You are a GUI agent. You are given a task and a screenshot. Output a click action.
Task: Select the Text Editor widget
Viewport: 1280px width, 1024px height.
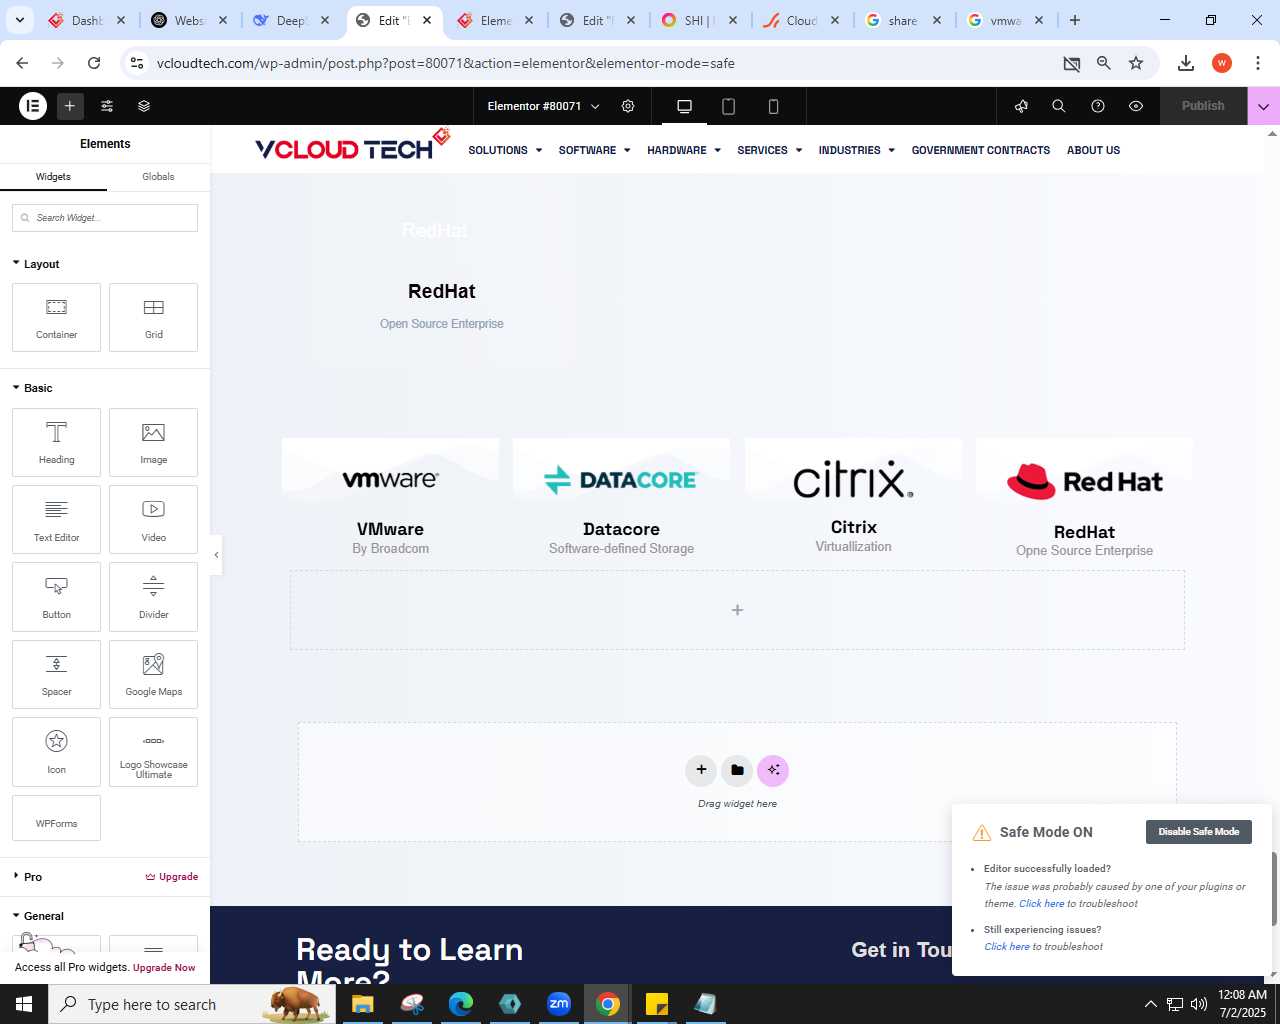(57, 520)
